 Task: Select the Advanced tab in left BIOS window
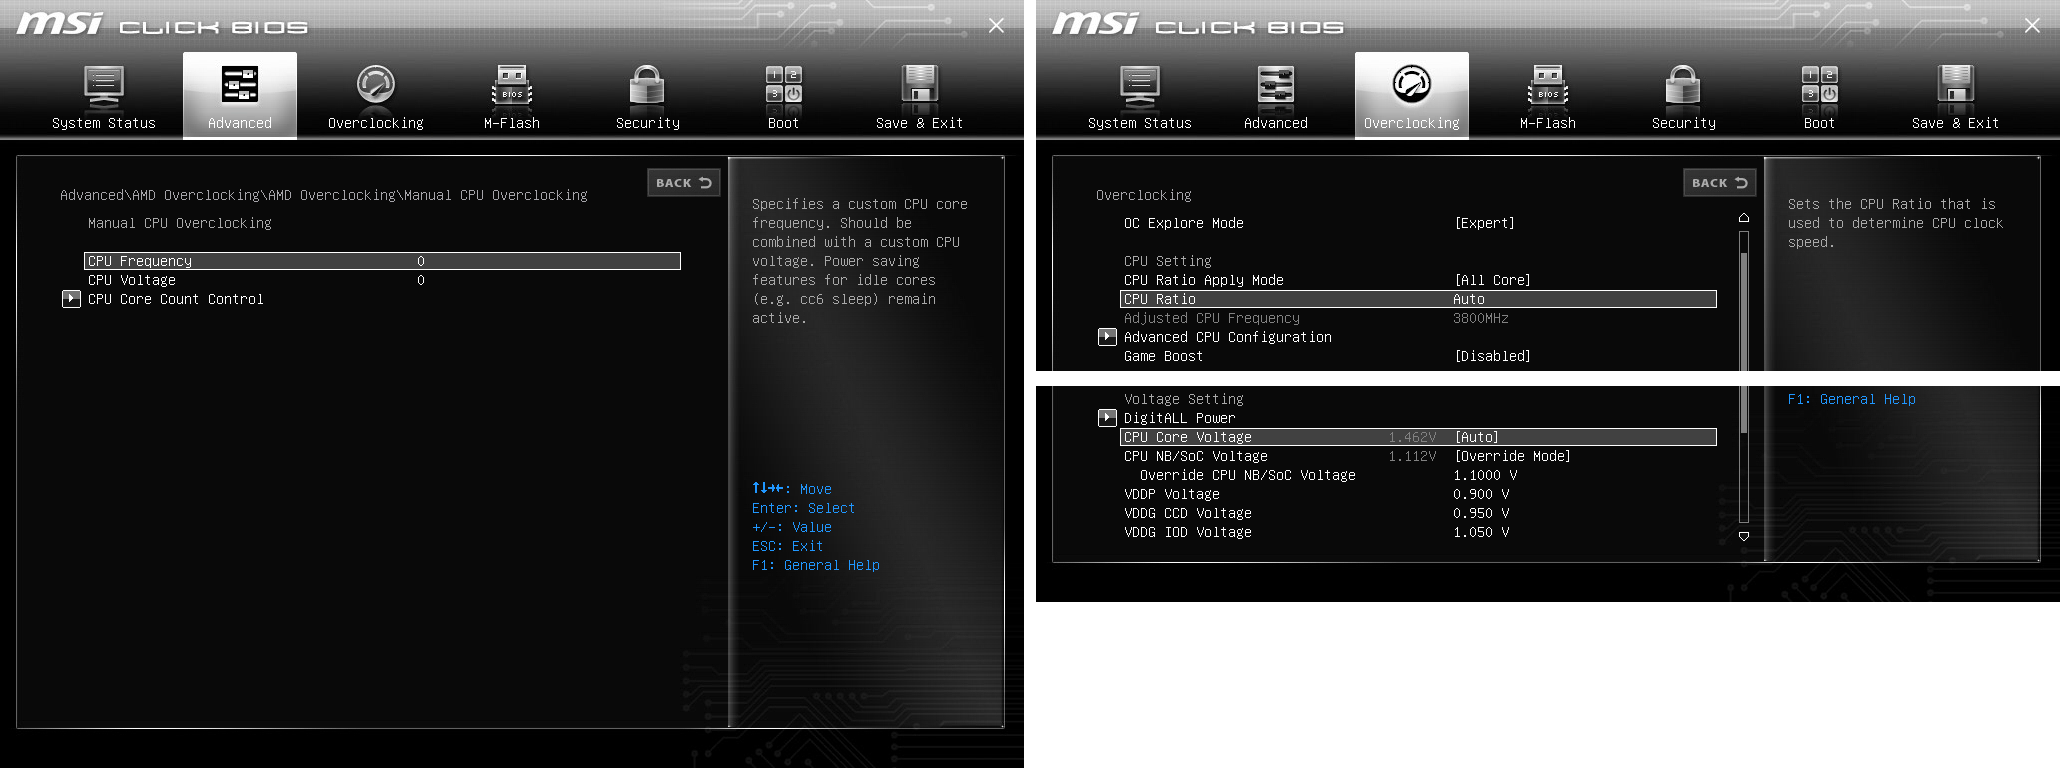pyautogui.click(x=240, y=95)
